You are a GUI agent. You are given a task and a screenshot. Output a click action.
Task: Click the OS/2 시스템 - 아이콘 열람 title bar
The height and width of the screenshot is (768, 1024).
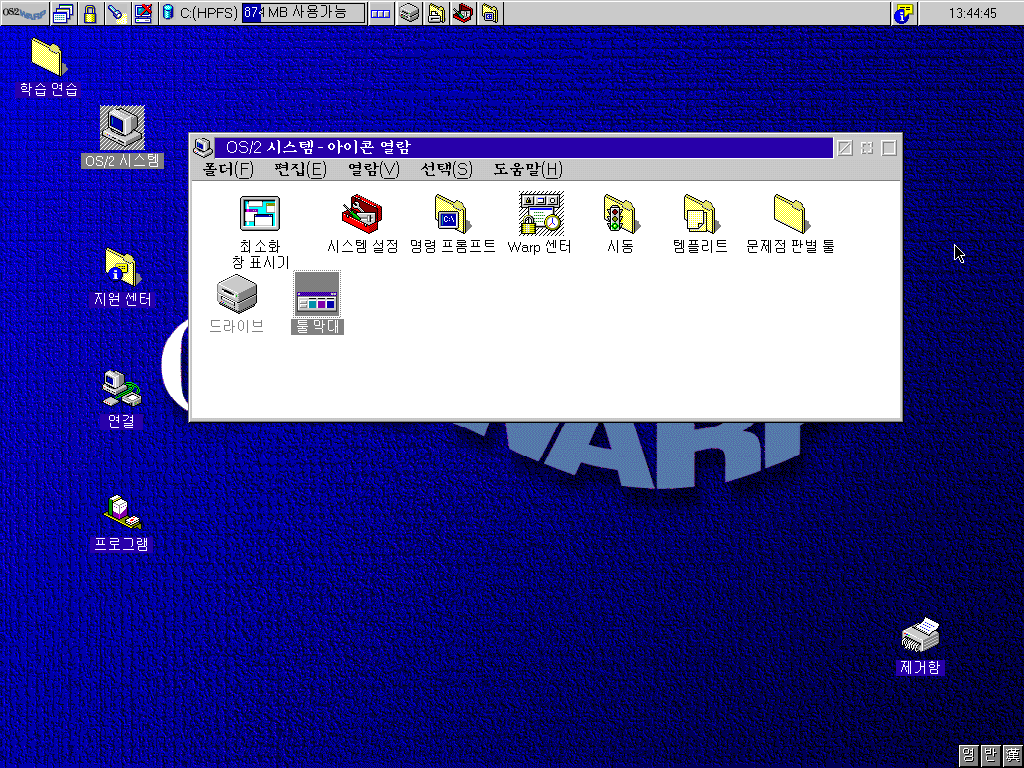(524, 148)
